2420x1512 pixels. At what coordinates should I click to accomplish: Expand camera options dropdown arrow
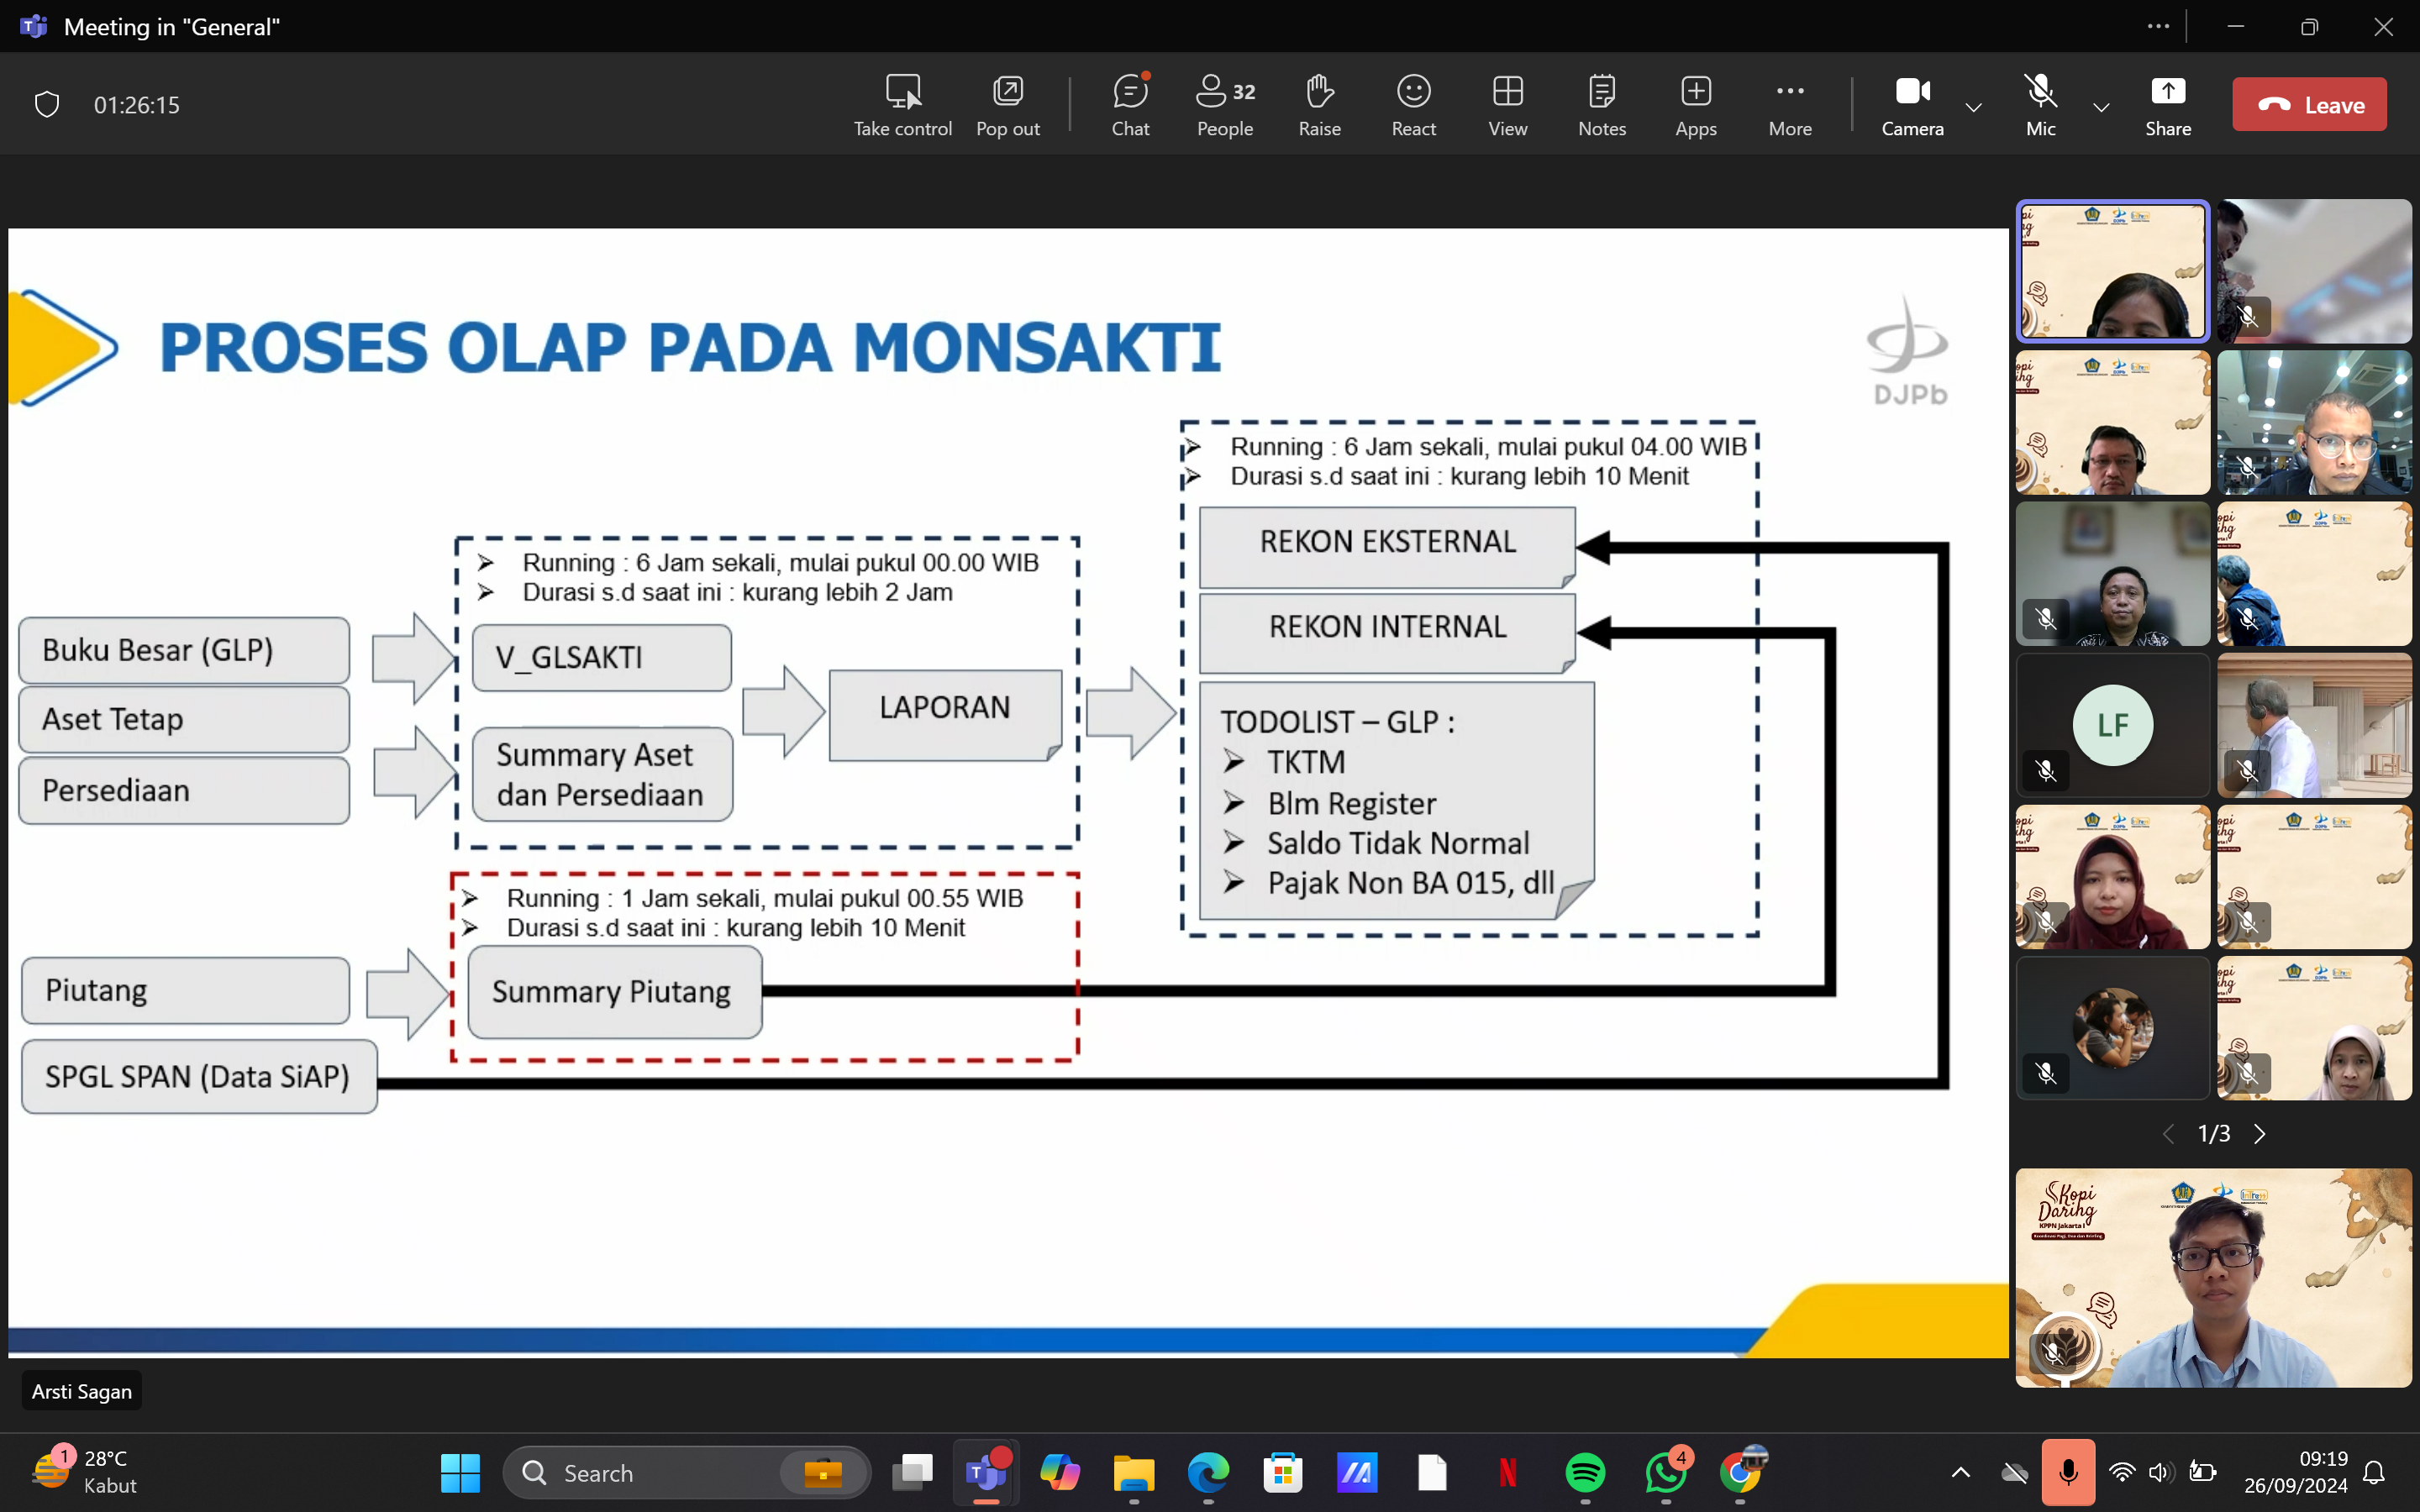tap(1973, 106)
